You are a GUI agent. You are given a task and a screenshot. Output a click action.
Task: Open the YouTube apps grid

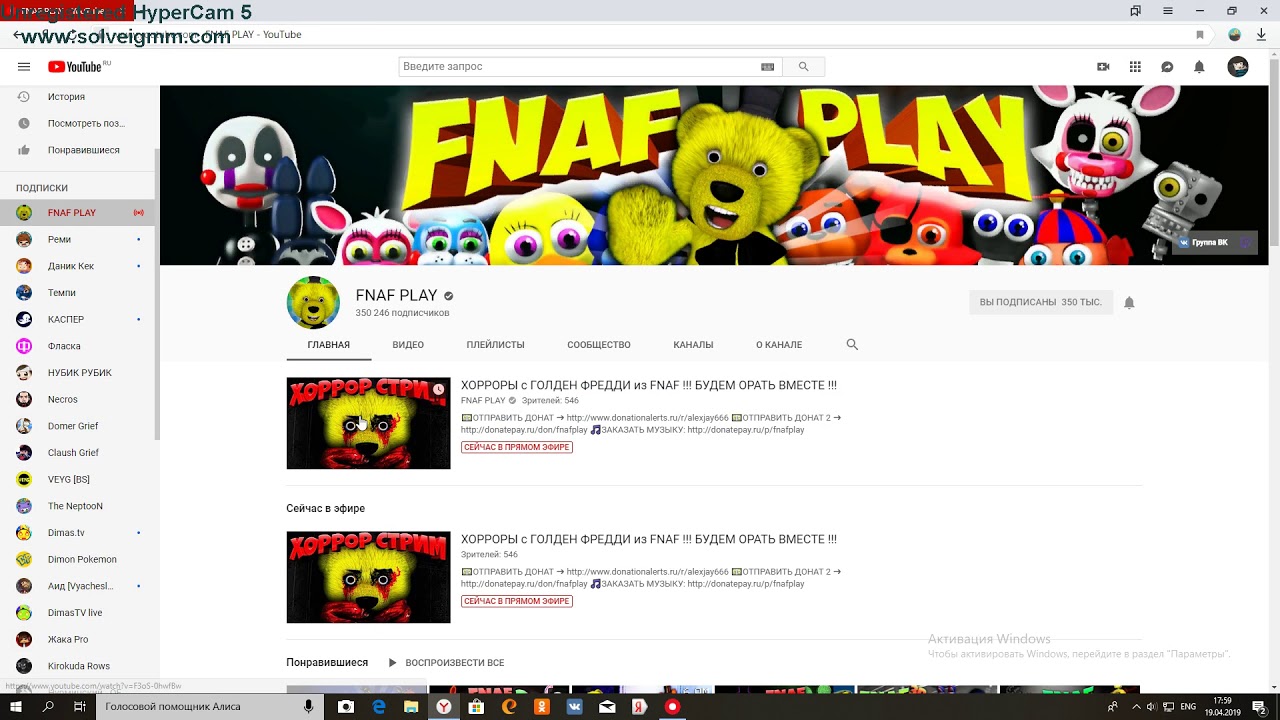coord(1135,67)
